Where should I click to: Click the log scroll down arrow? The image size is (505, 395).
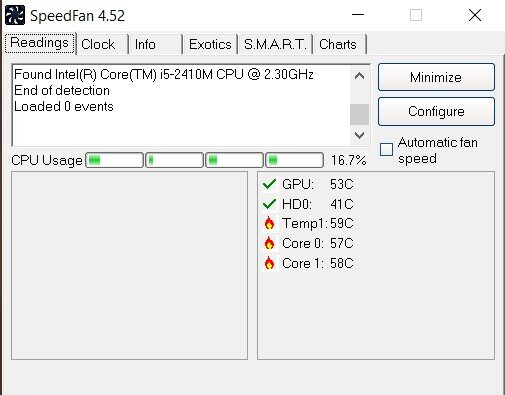pyautogui.click(x=359, y=135)
